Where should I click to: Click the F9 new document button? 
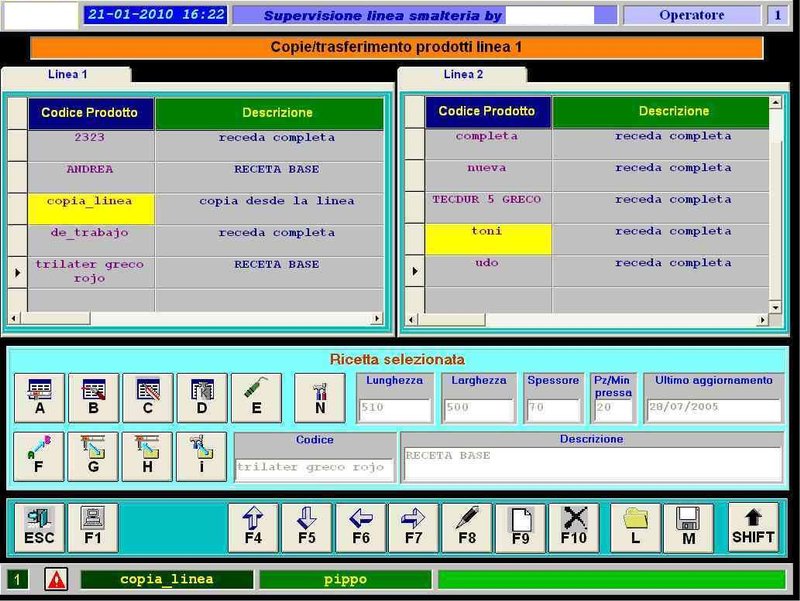pos(520,528)
